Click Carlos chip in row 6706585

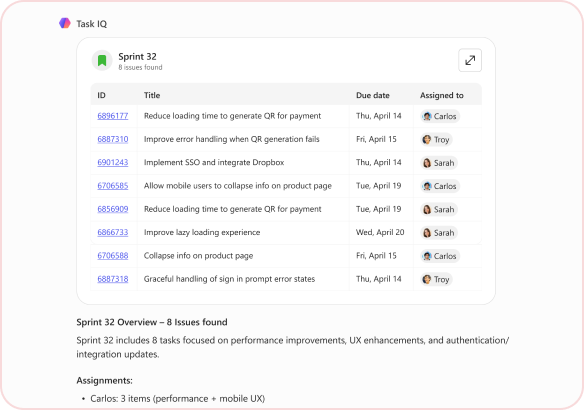pos(440,186)
